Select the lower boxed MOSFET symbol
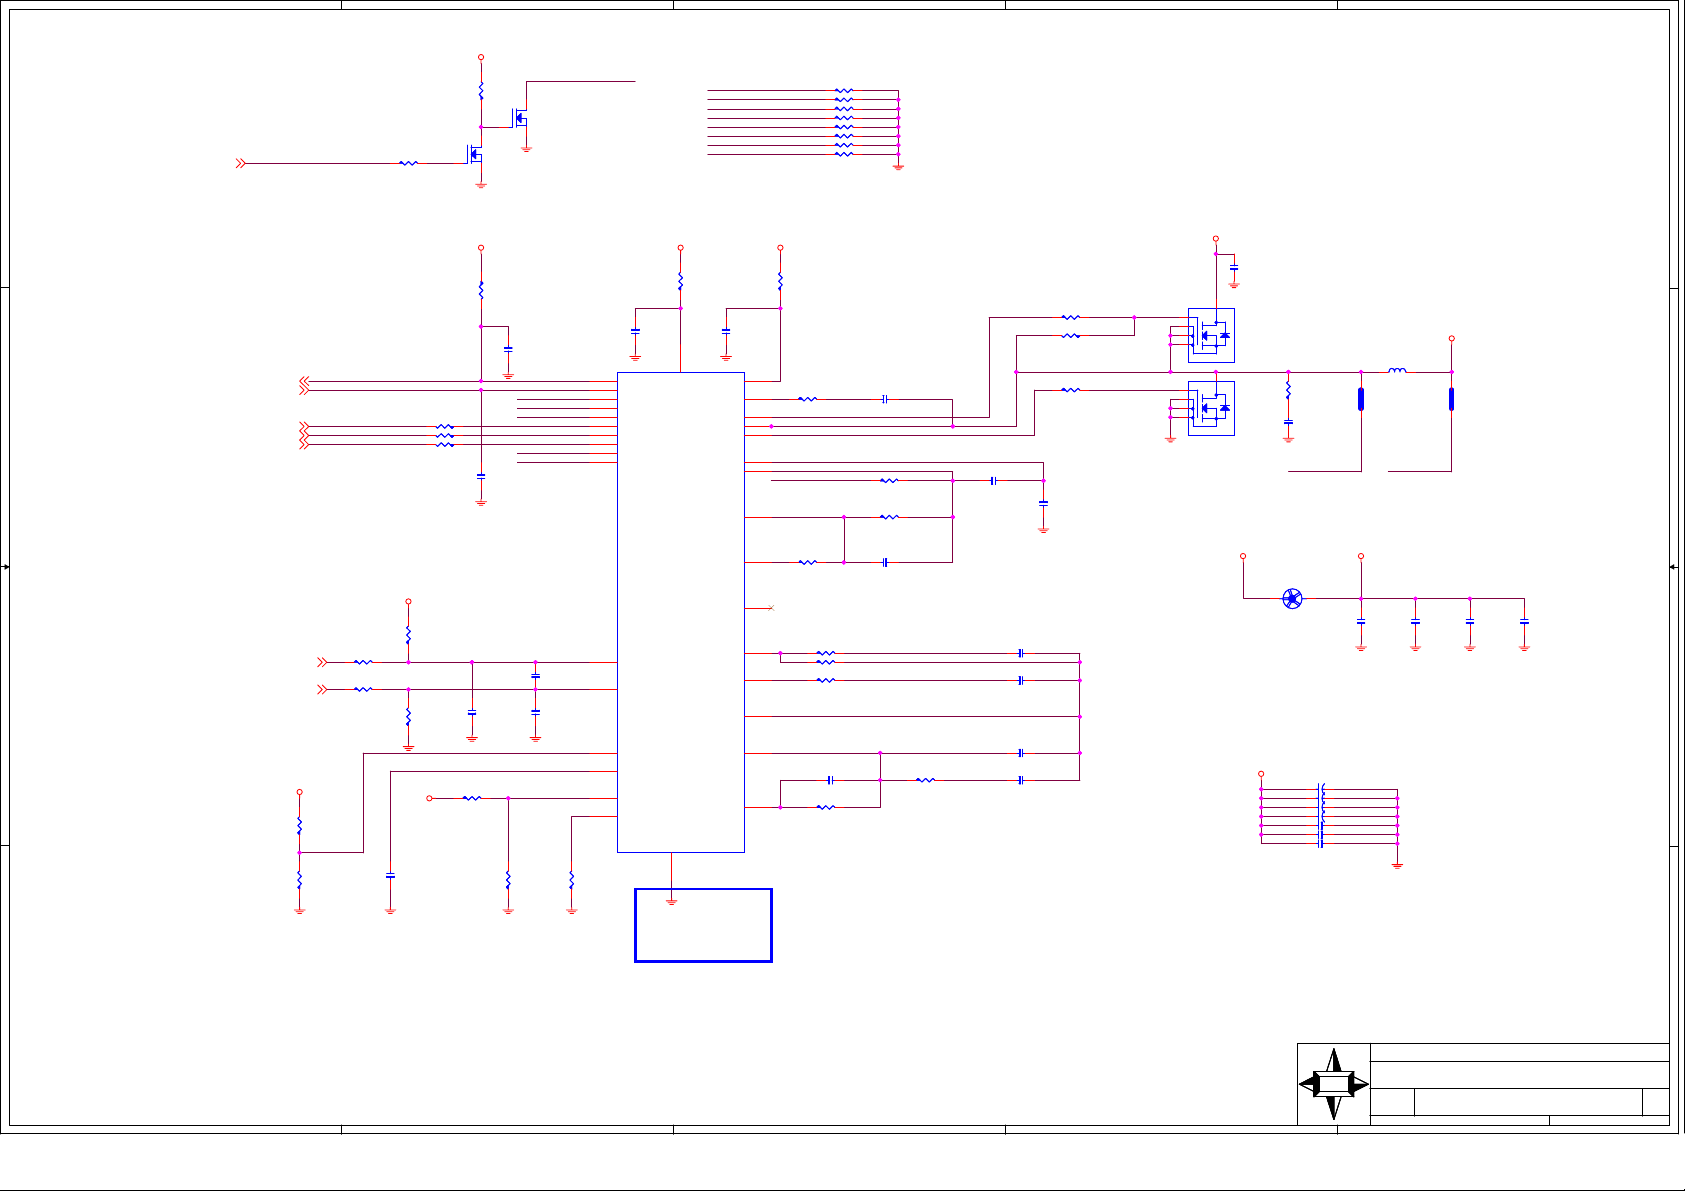Viewport: 1685px width, 1191px height. point(1211,408)
